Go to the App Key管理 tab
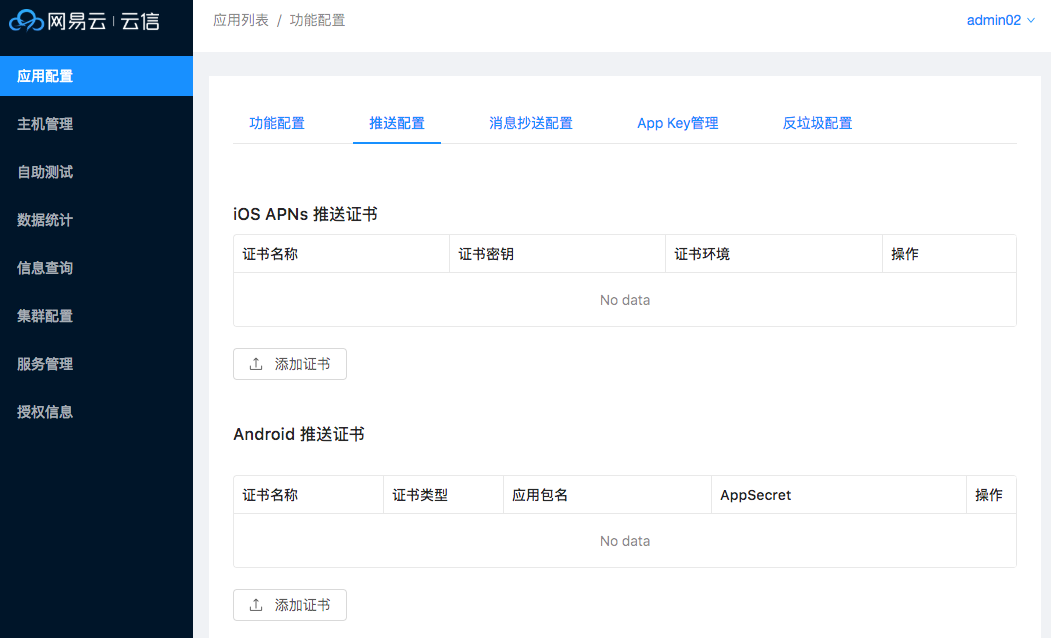This screenshot has width=1051, height=638. coord(678,123)
